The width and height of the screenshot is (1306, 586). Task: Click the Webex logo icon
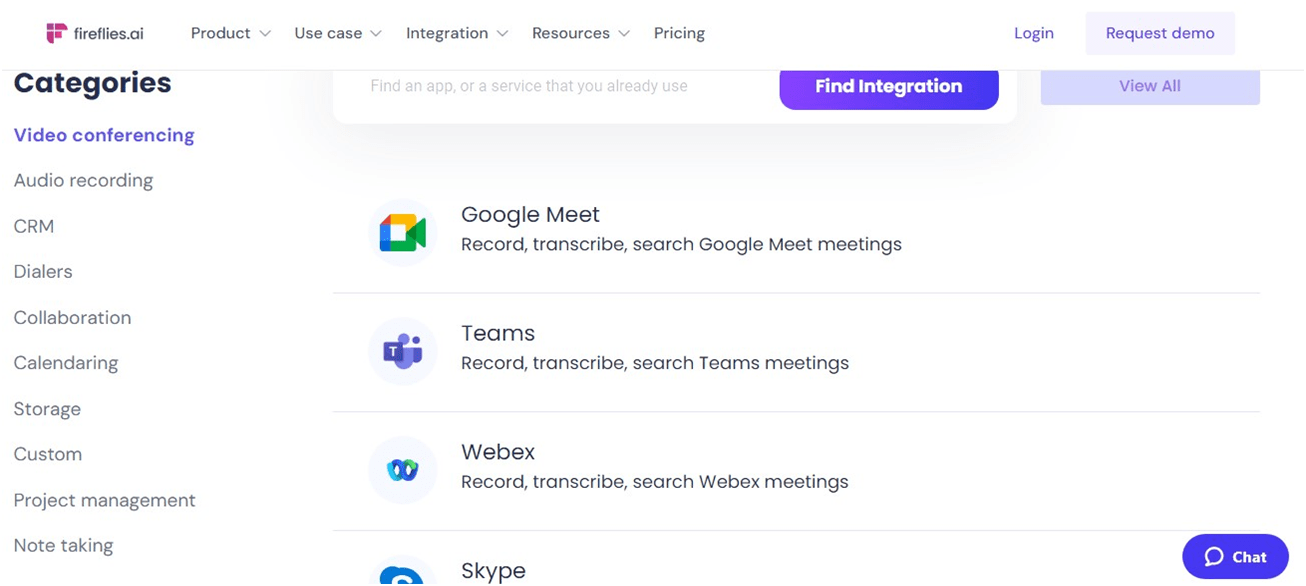402,469
